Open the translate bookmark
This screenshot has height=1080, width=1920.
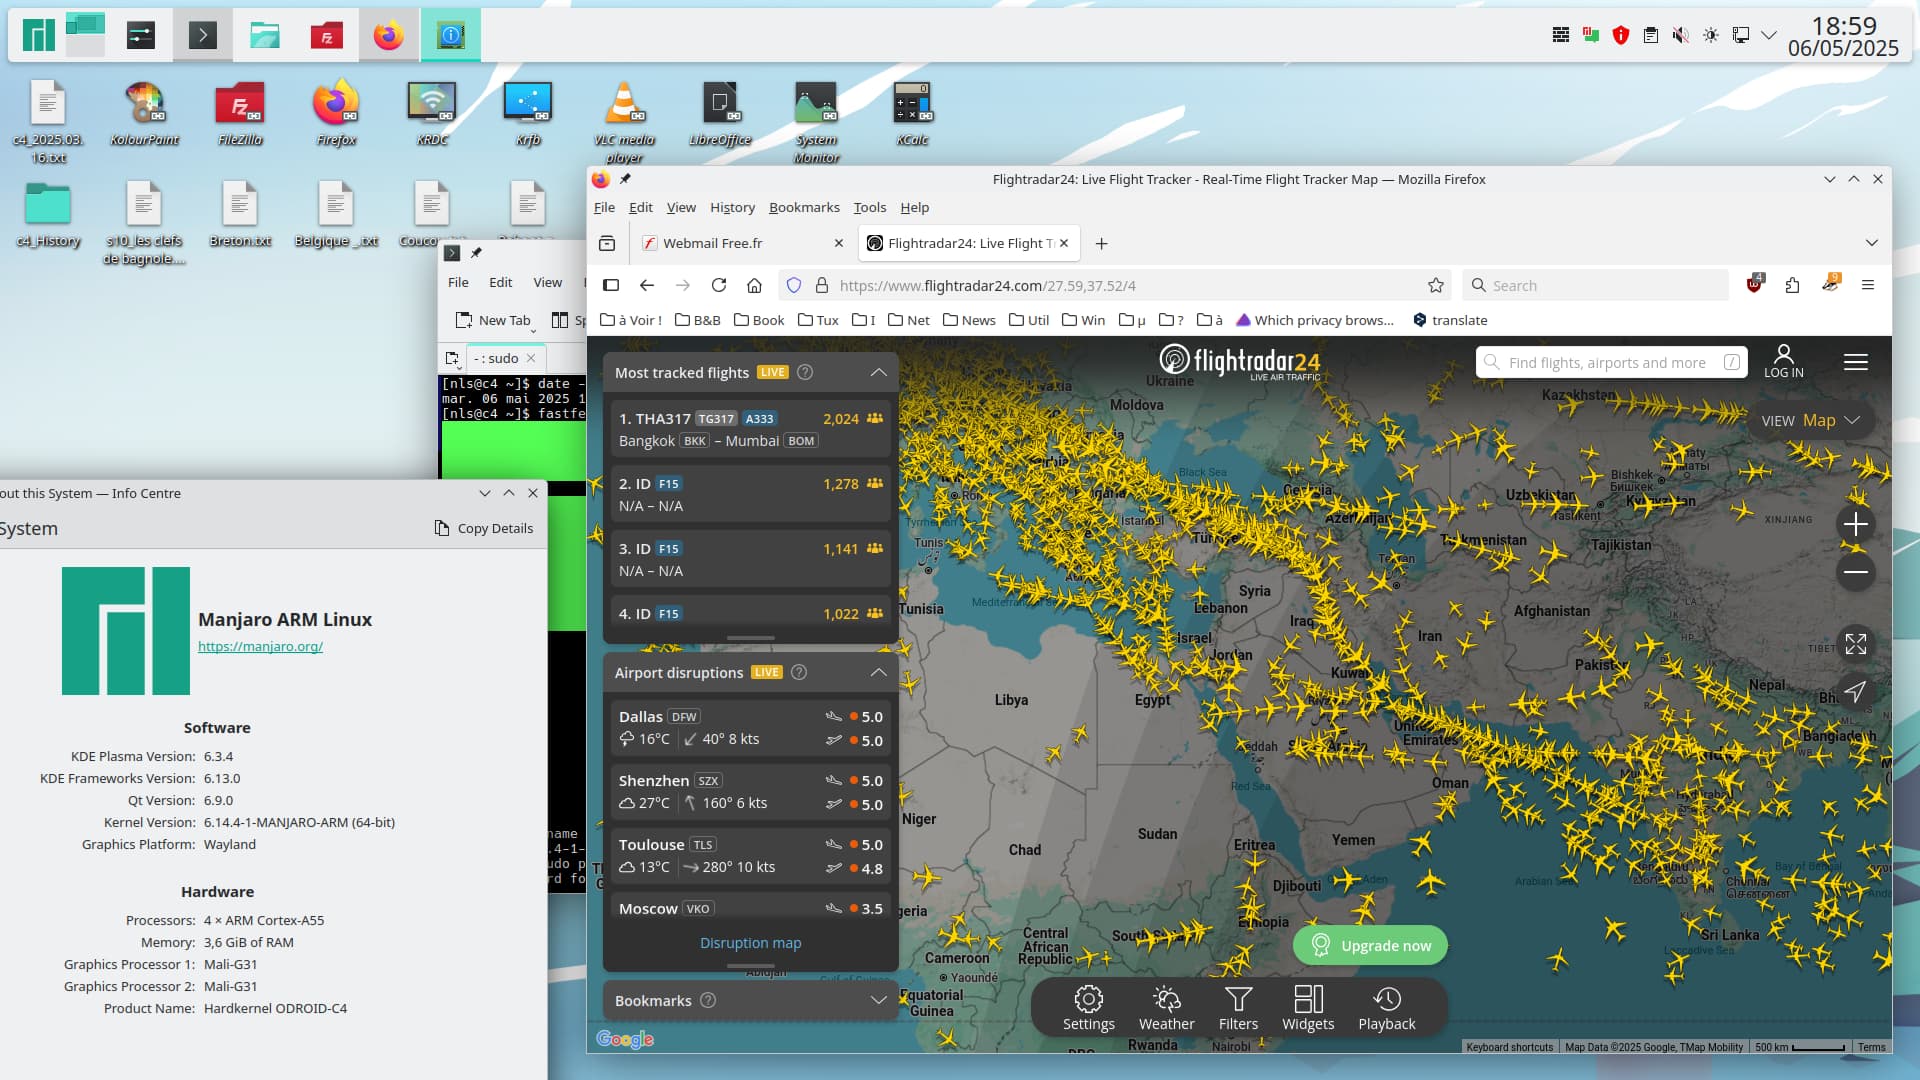[x=1449, y=320]
